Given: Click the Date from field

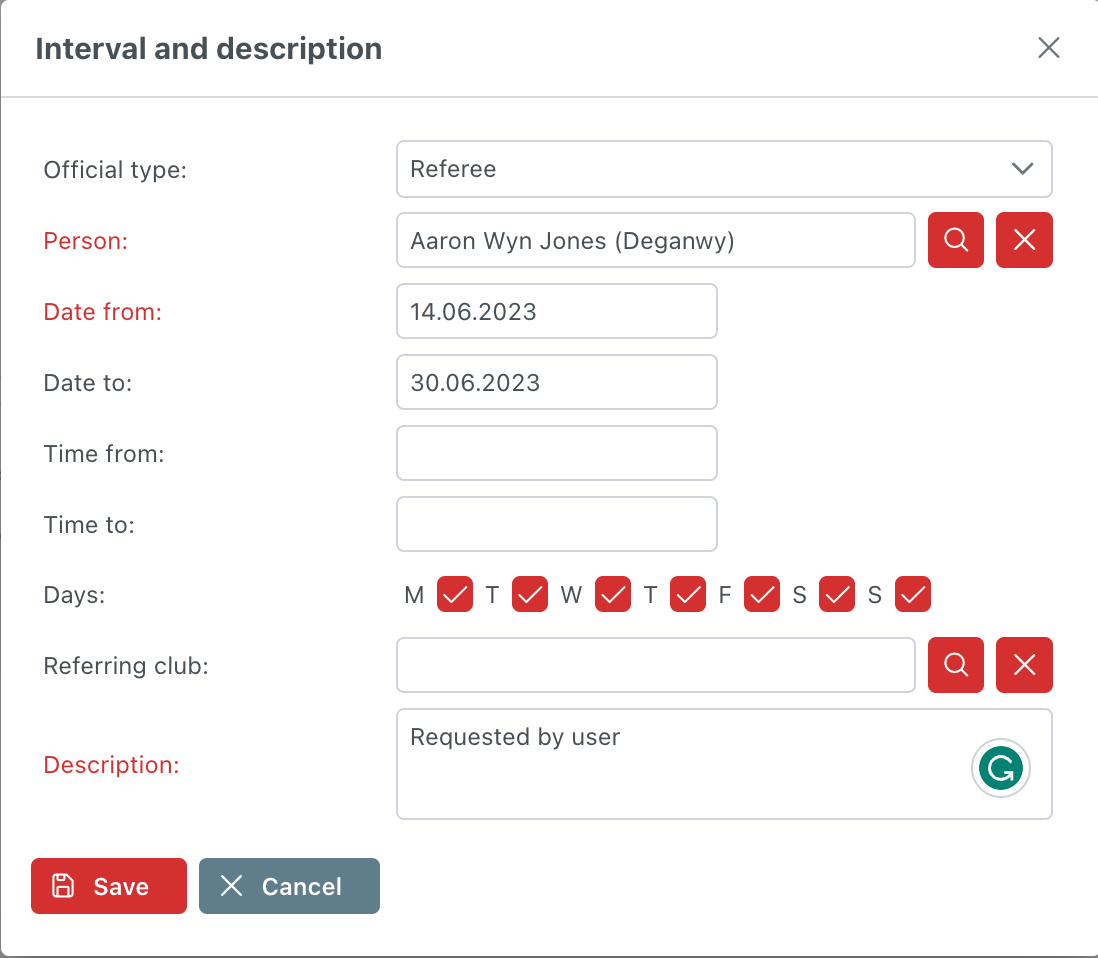Looking at the screenshot, I should point(556,311).
